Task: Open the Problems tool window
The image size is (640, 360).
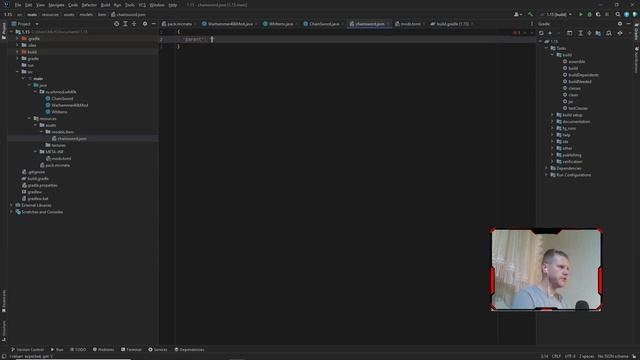Action: [x=103, y=349]
